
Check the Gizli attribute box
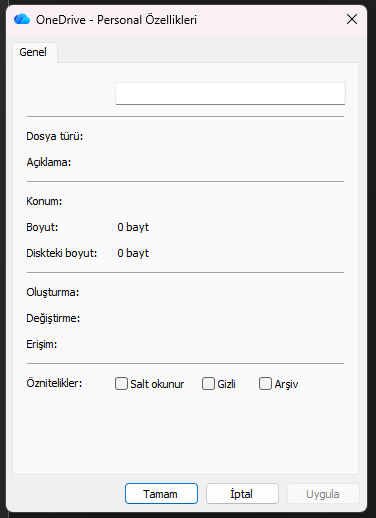[208, 384]
